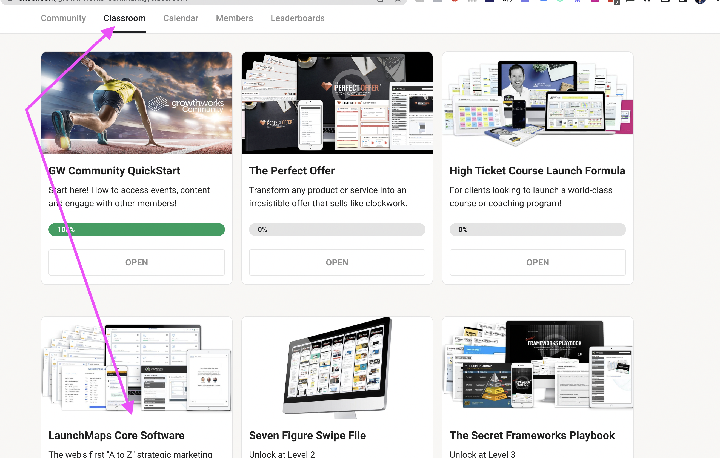Click the GW Community QuickStart title

(x=114, y=170)
